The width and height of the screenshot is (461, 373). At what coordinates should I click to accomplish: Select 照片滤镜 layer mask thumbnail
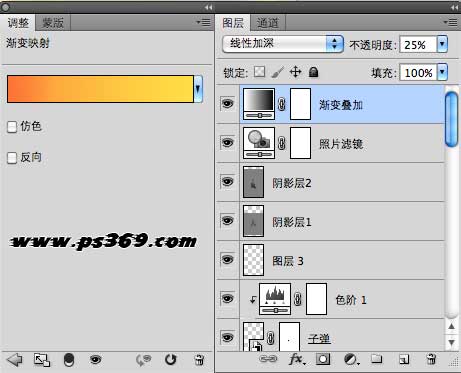click(300, 143)
